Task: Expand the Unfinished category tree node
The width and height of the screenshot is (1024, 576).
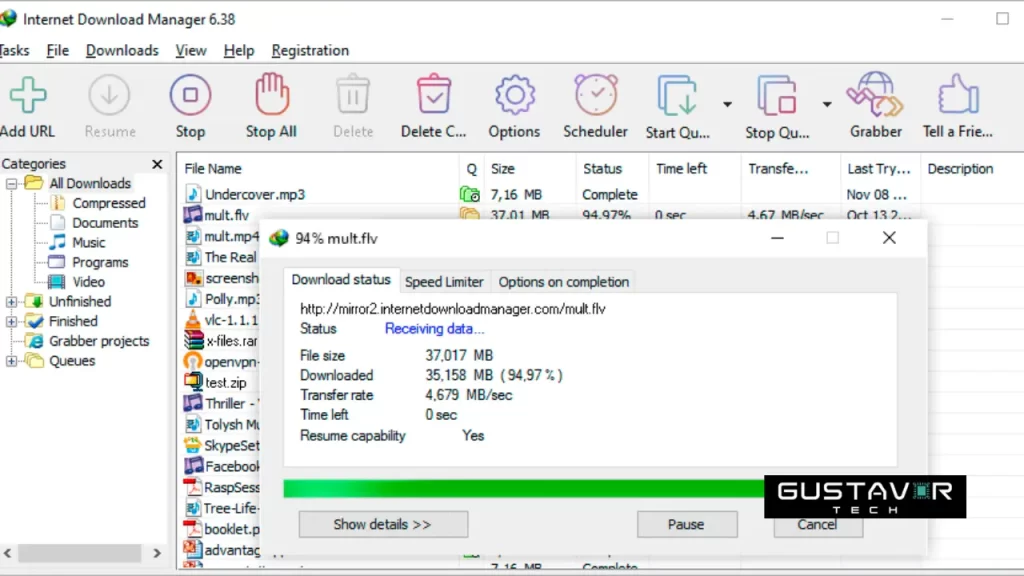Action: [12, 302]
